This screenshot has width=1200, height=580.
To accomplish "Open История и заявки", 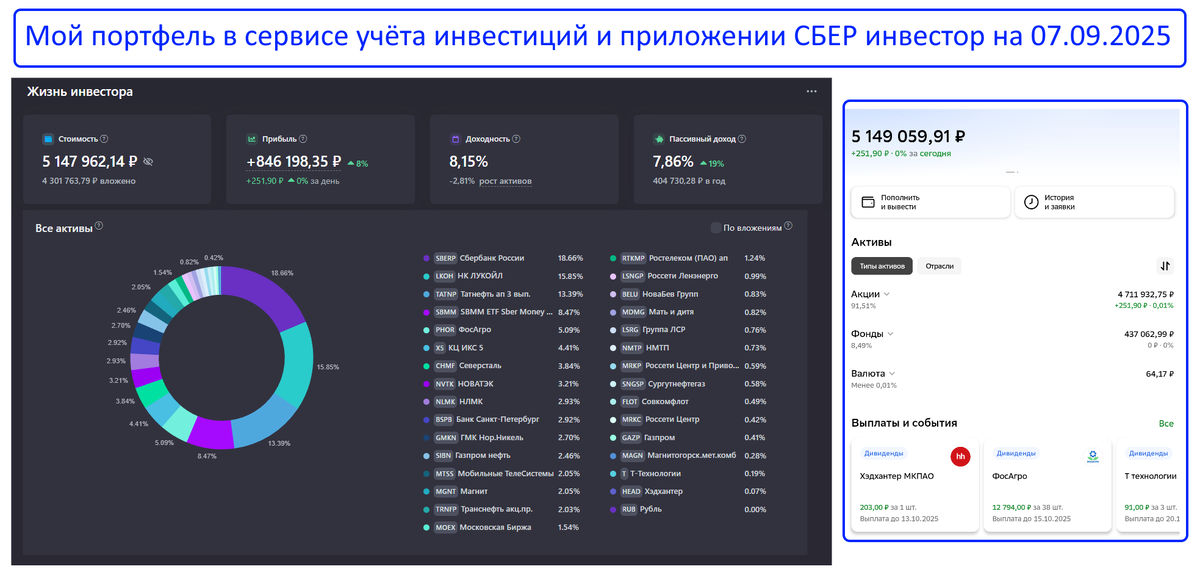I will click(1095, 202).
